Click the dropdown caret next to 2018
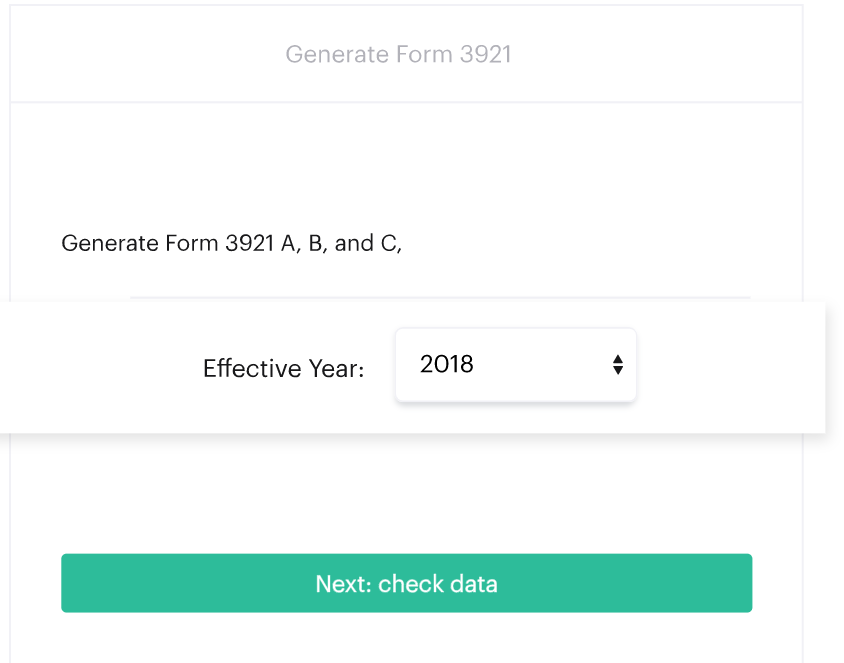 (618, 365)
